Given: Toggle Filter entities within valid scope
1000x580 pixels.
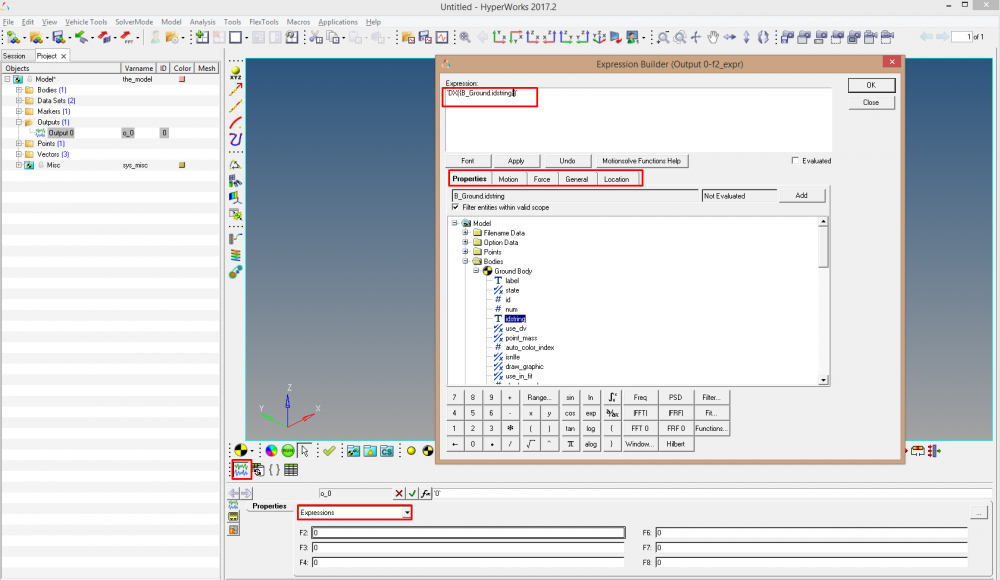Looking at the screenshot, I should pyautogui.click(x=455, y=207).
